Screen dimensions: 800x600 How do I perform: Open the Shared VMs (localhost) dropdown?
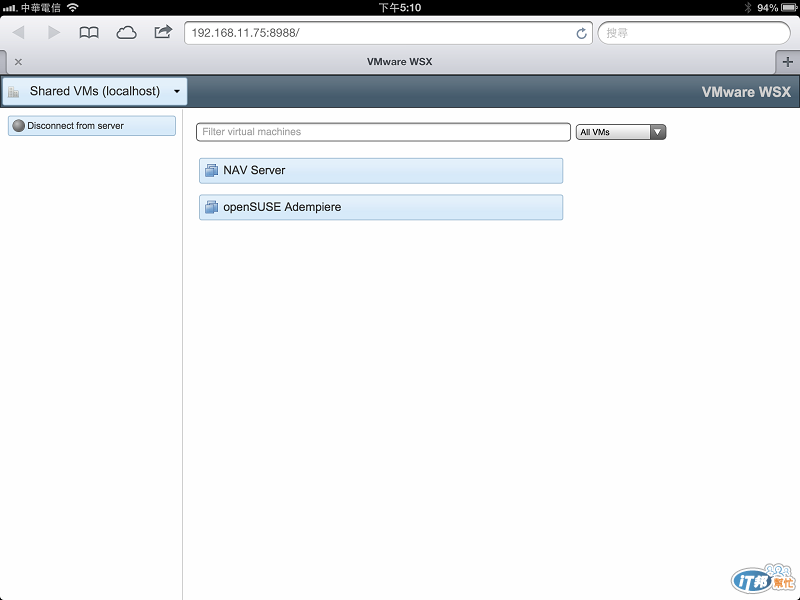coord(95,91)
